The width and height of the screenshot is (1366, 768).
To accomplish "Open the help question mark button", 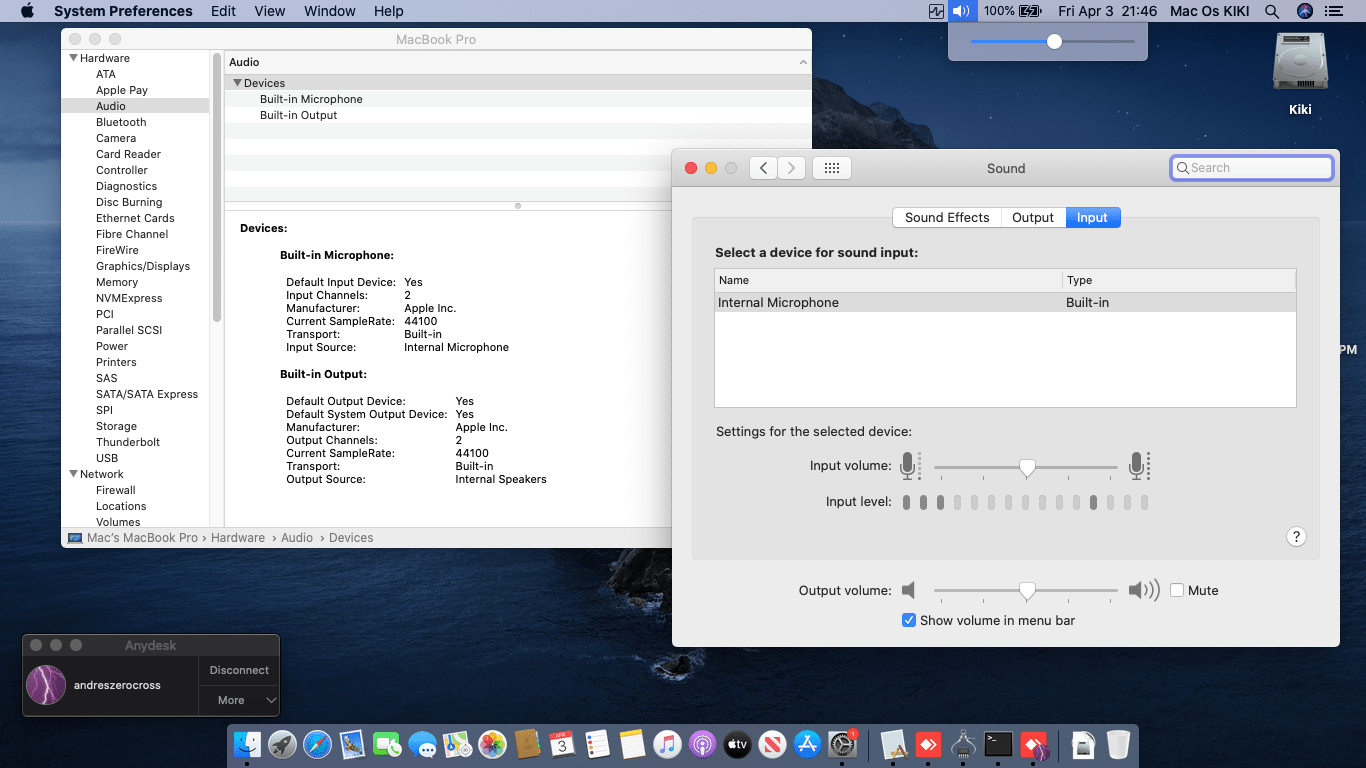I will [x=1296, y=537].
